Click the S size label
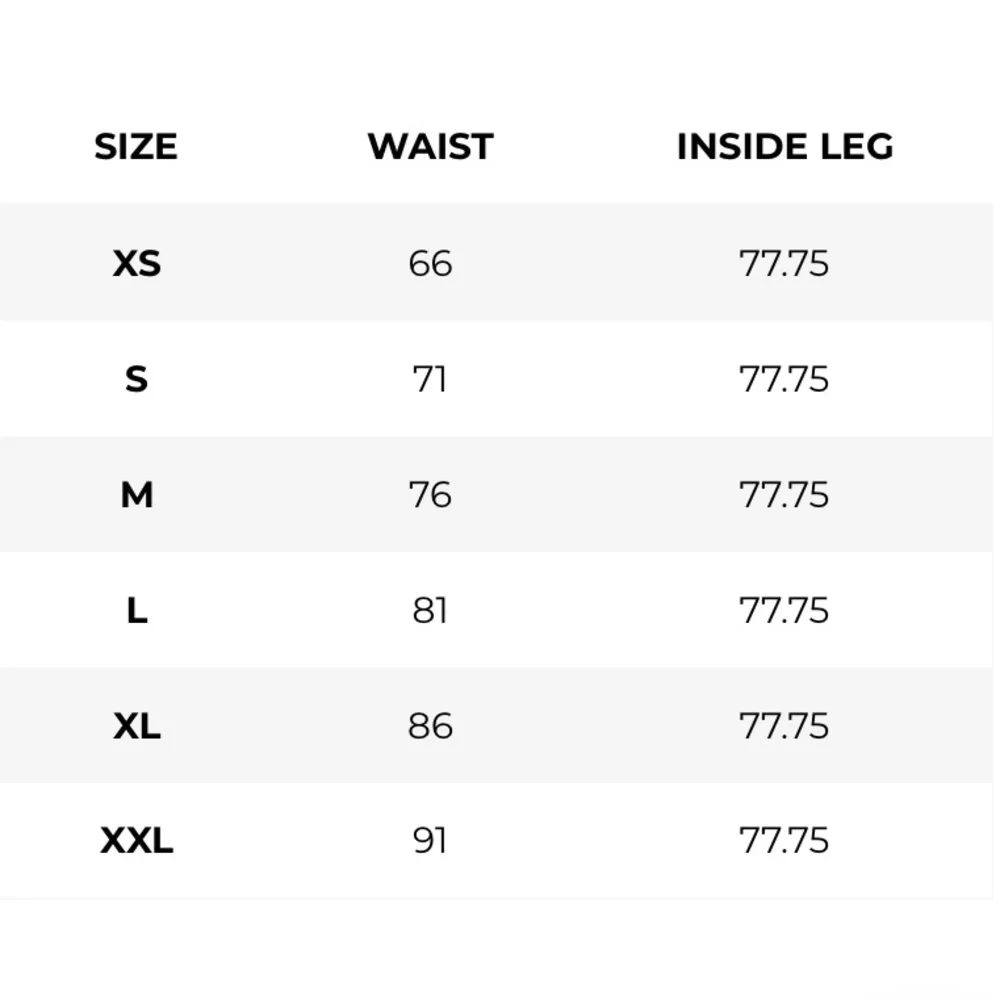 point(136,380)
